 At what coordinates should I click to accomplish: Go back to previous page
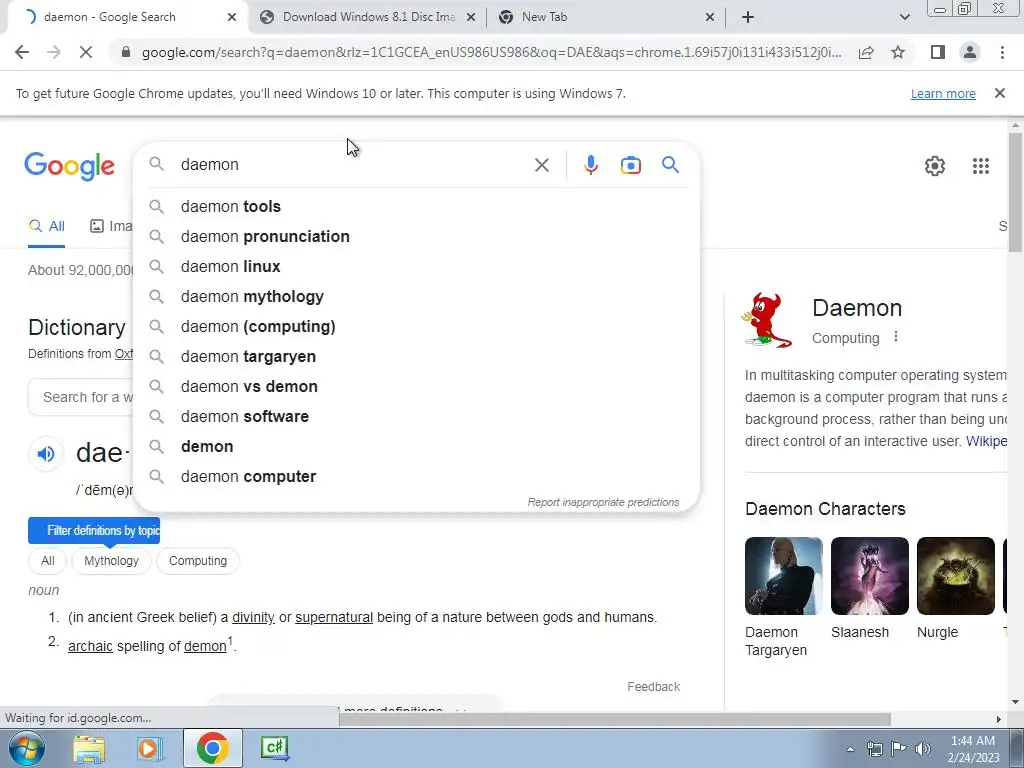click(22, 52)
